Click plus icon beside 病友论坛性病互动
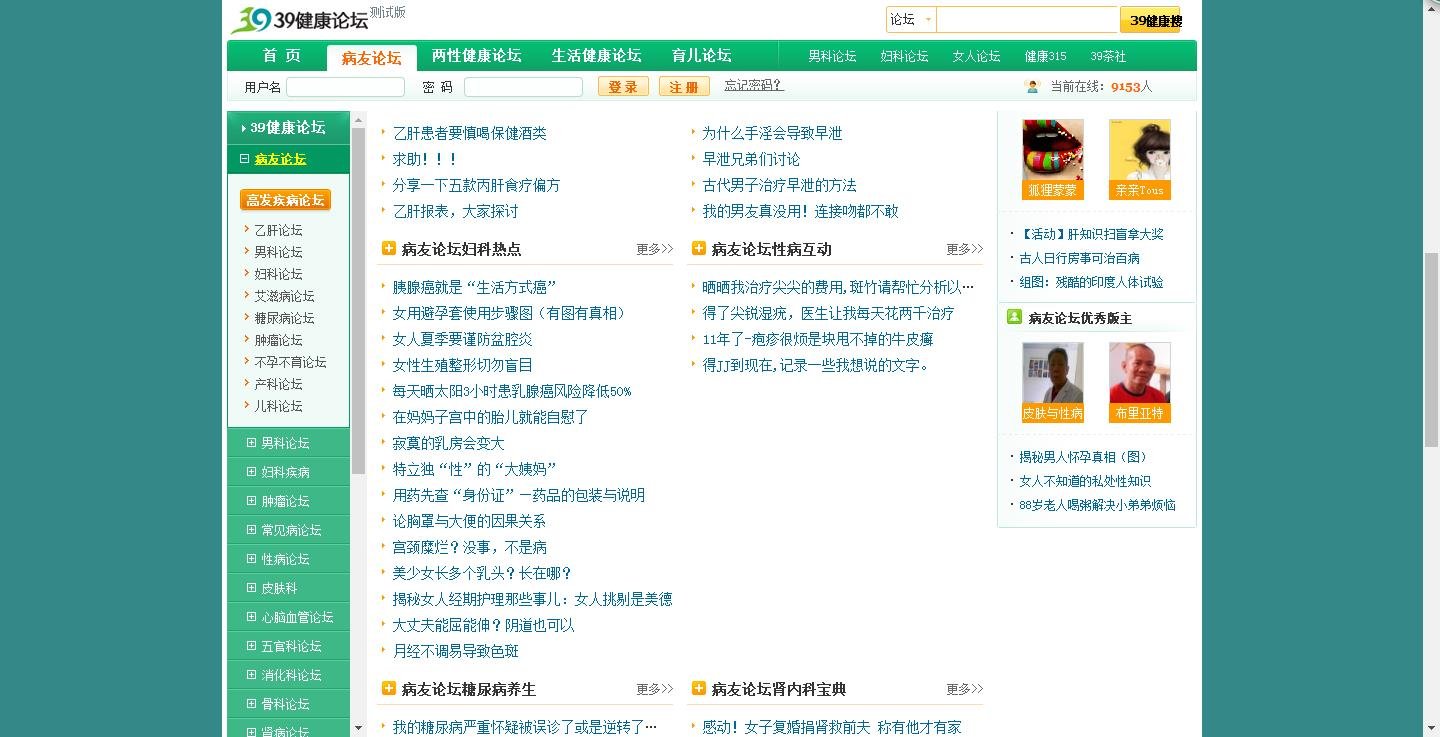This screenshot has height=737, width=1440. 698,249
